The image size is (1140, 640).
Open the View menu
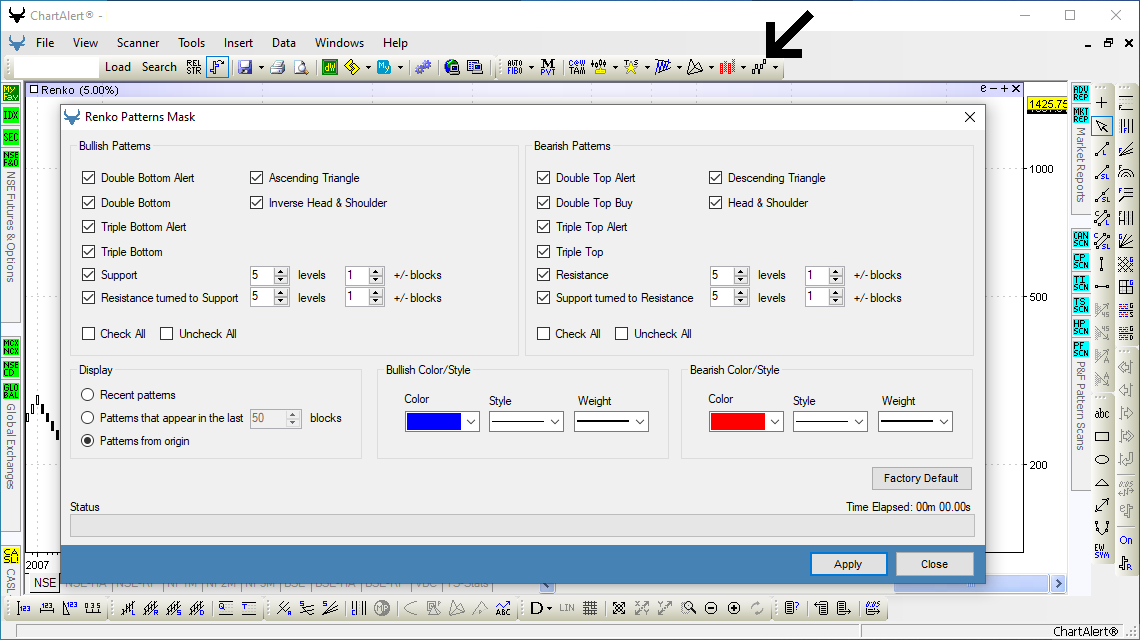85,43
